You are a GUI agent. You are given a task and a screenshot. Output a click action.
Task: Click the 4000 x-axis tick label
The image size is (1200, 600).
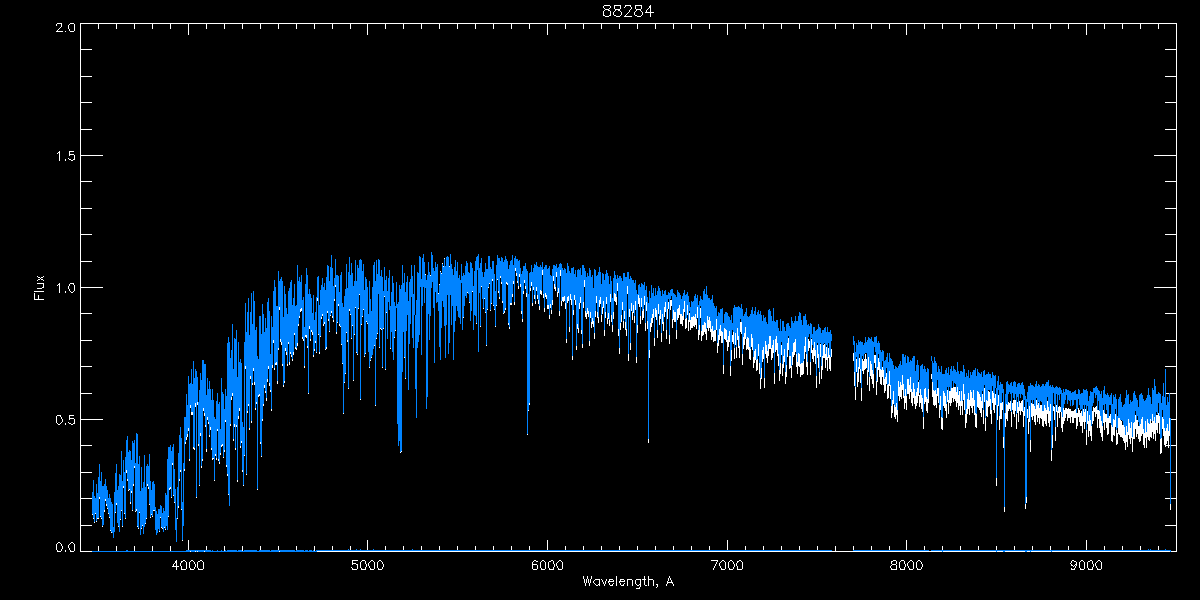[188, 565]
